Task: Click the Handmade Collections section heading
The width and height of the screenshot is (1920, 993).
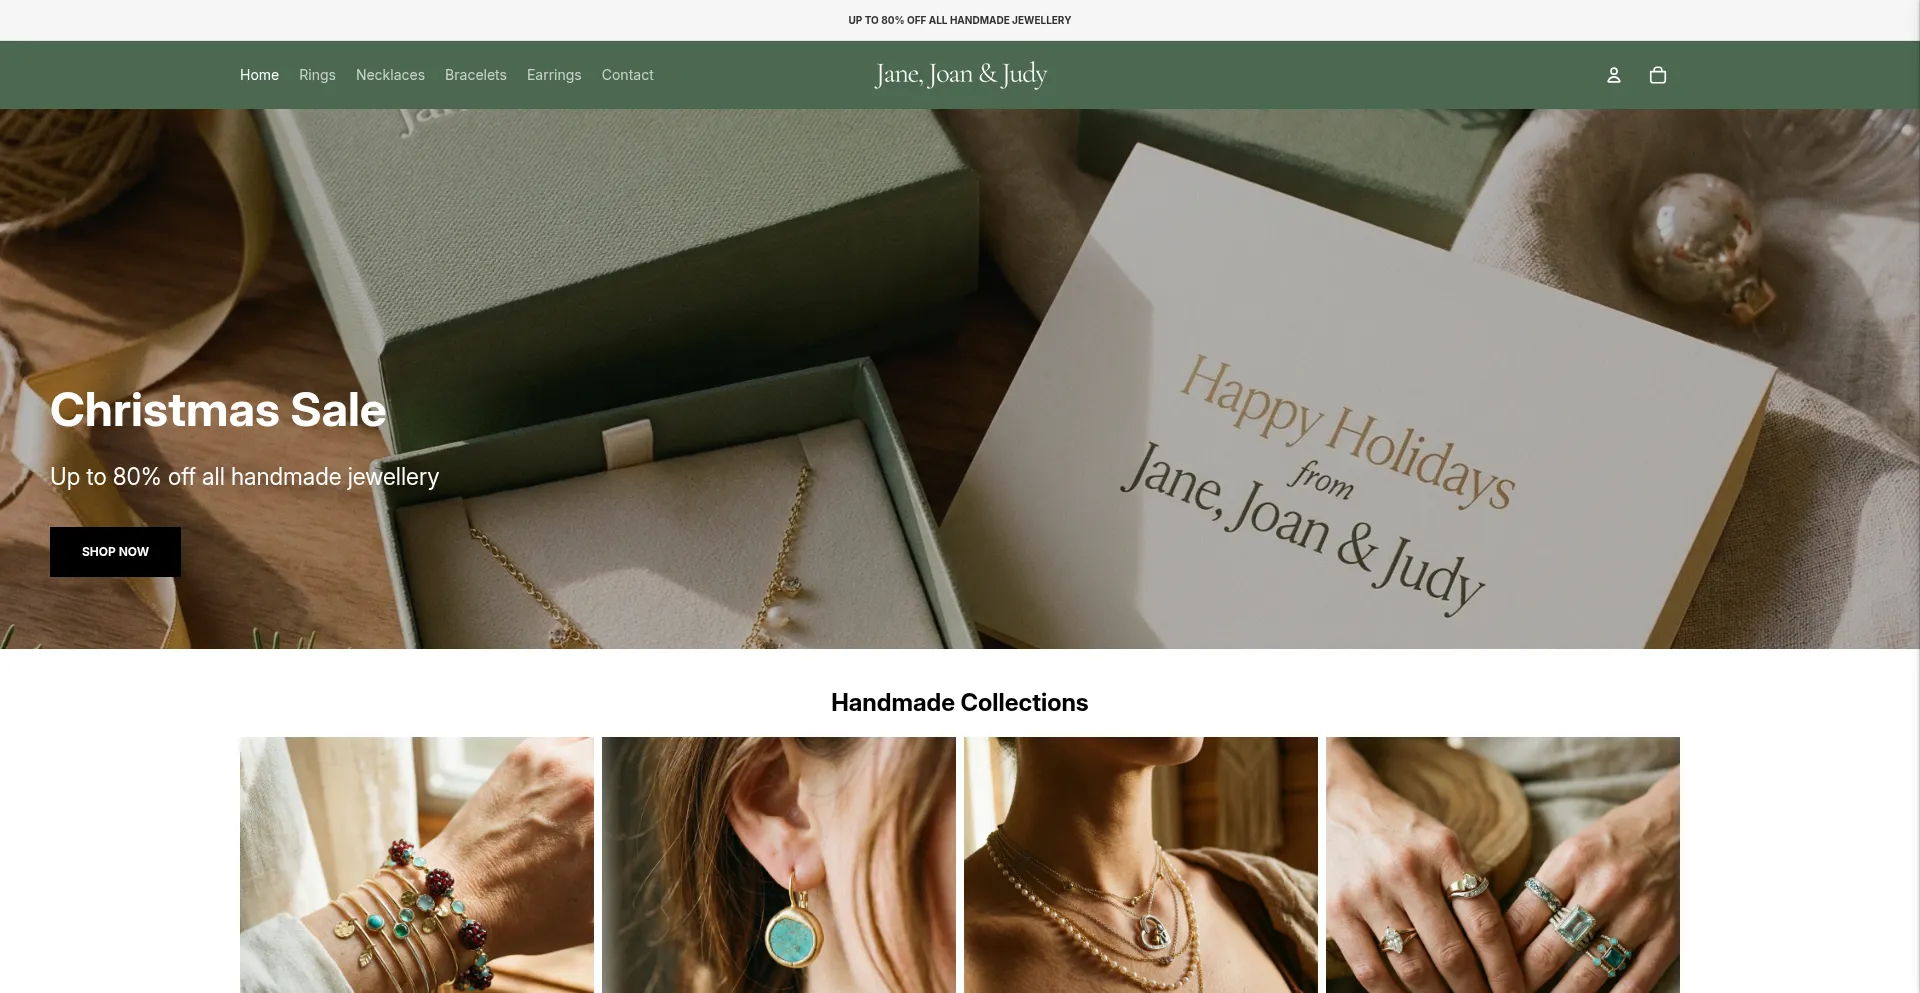Action: 959,703
